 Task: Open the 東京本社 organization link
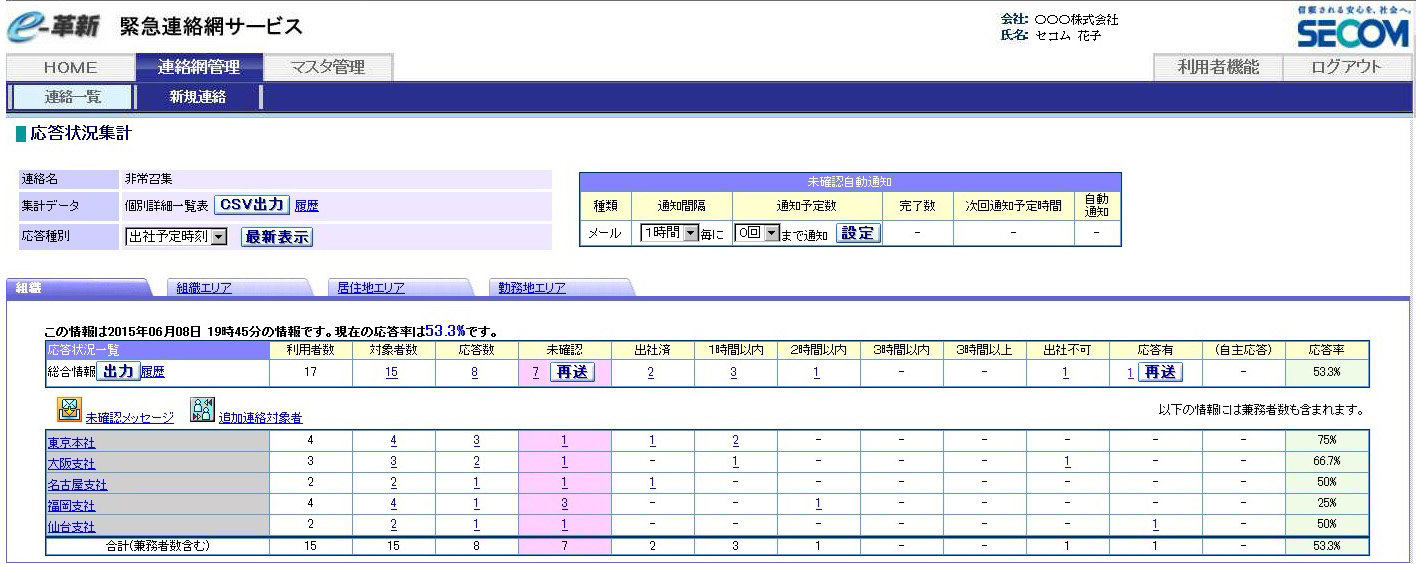pos(71,442)
